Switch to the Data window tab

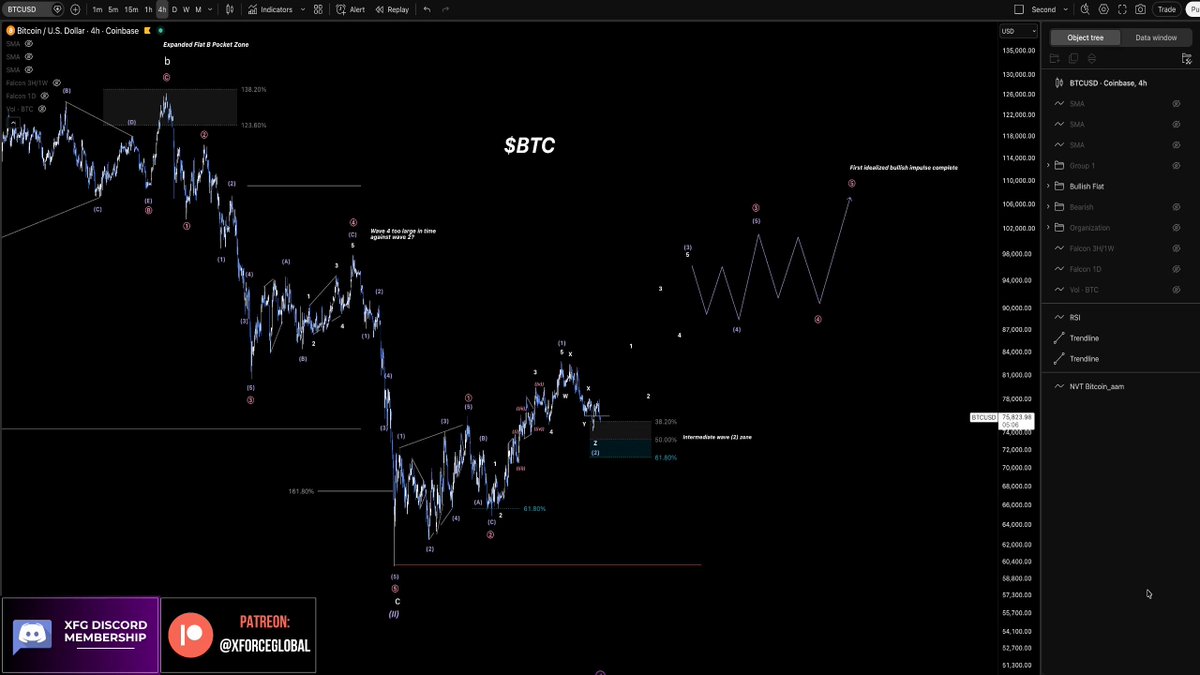click(1156, 37)
